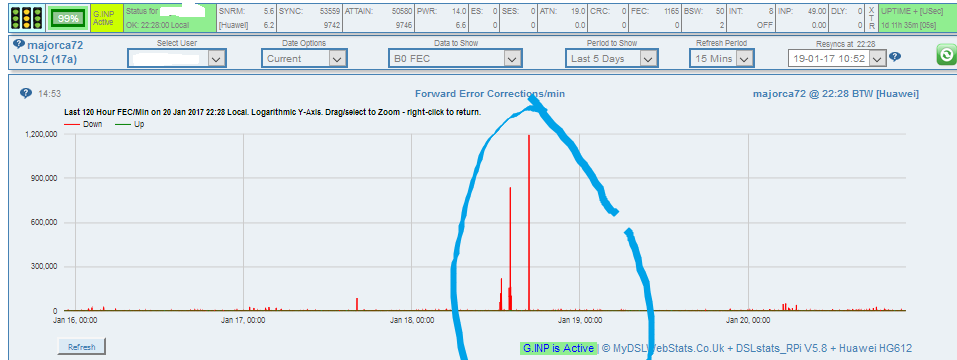Click the FEC 1165 cell in status bar

coord(655,18)
